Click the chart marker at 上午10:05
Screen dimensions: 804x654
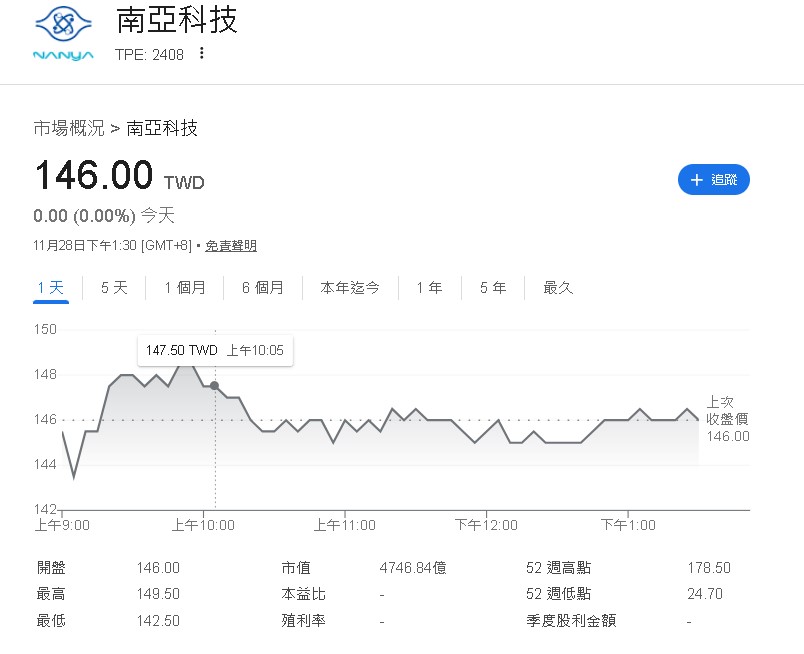(x=213, y=384)
